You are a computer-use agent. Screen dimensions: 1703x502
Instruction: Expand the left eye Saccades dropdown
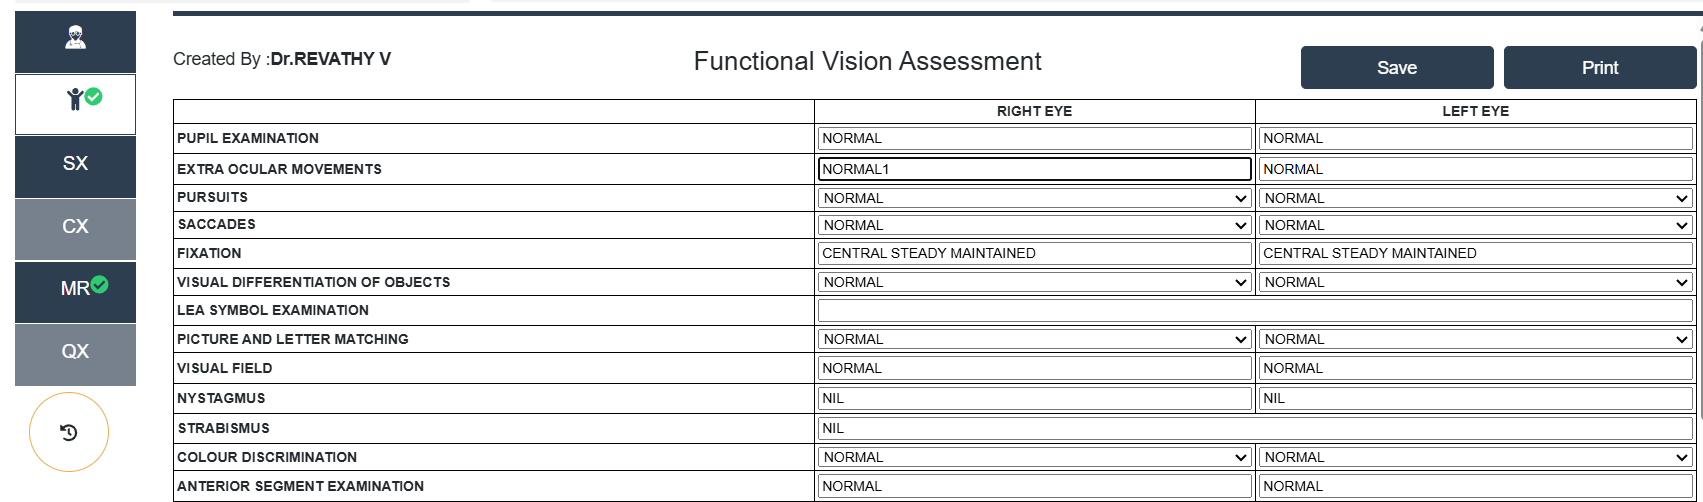(1475, 225)
